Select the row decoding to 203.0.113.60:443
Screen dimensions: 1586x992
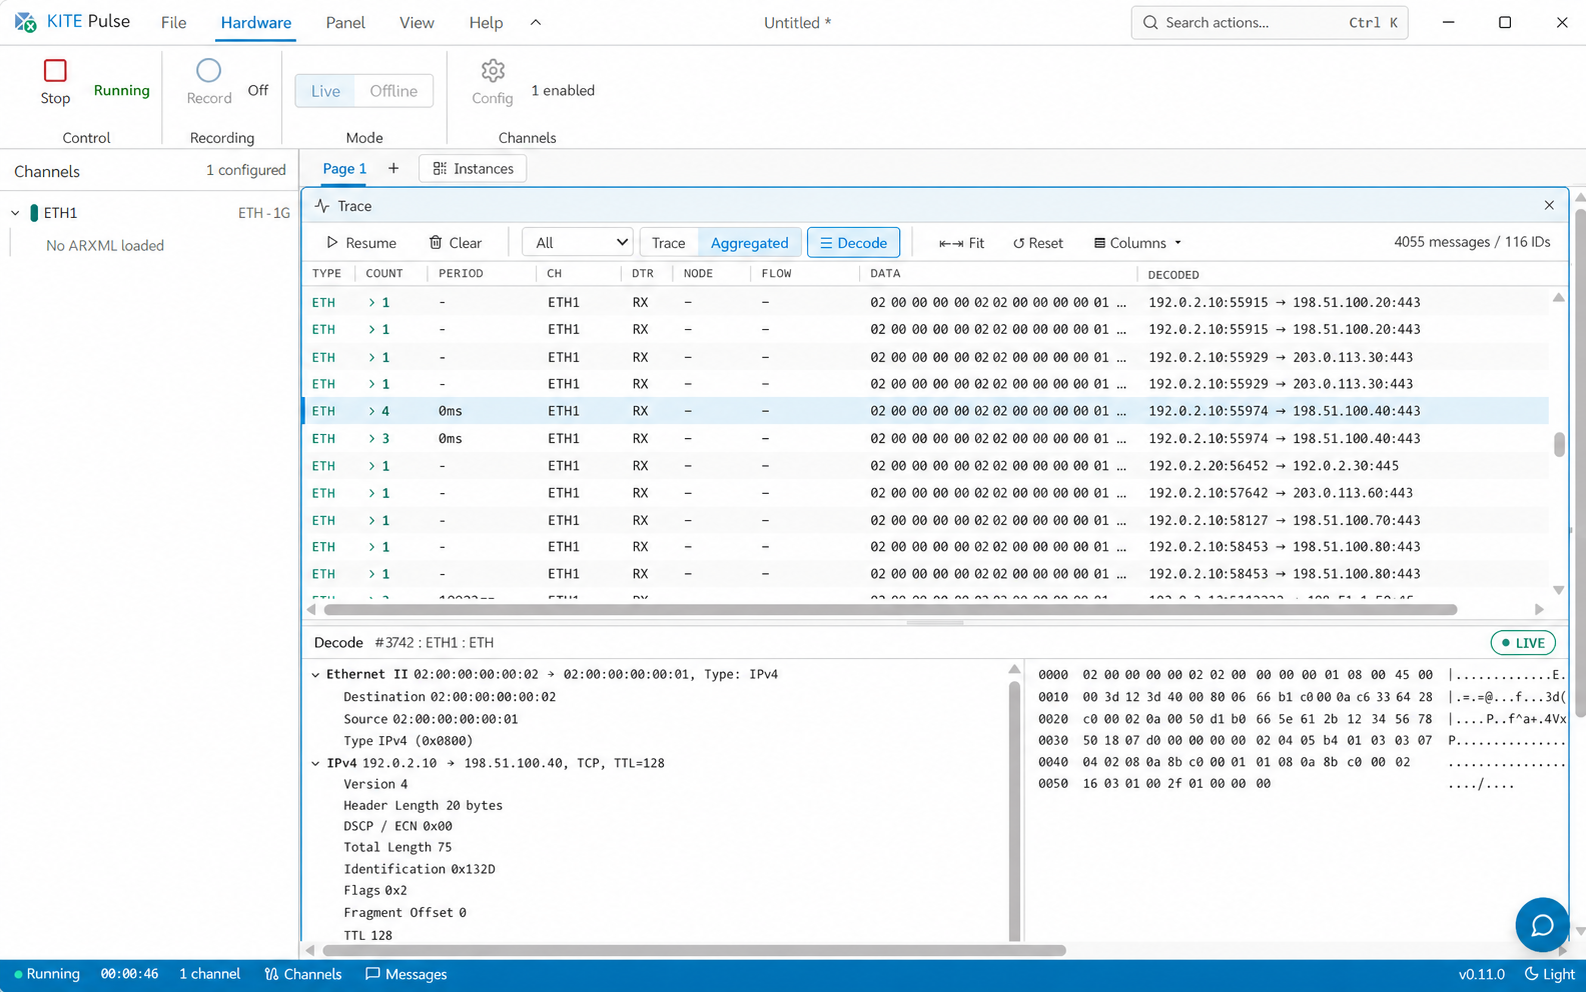click(x=925, y=492)
